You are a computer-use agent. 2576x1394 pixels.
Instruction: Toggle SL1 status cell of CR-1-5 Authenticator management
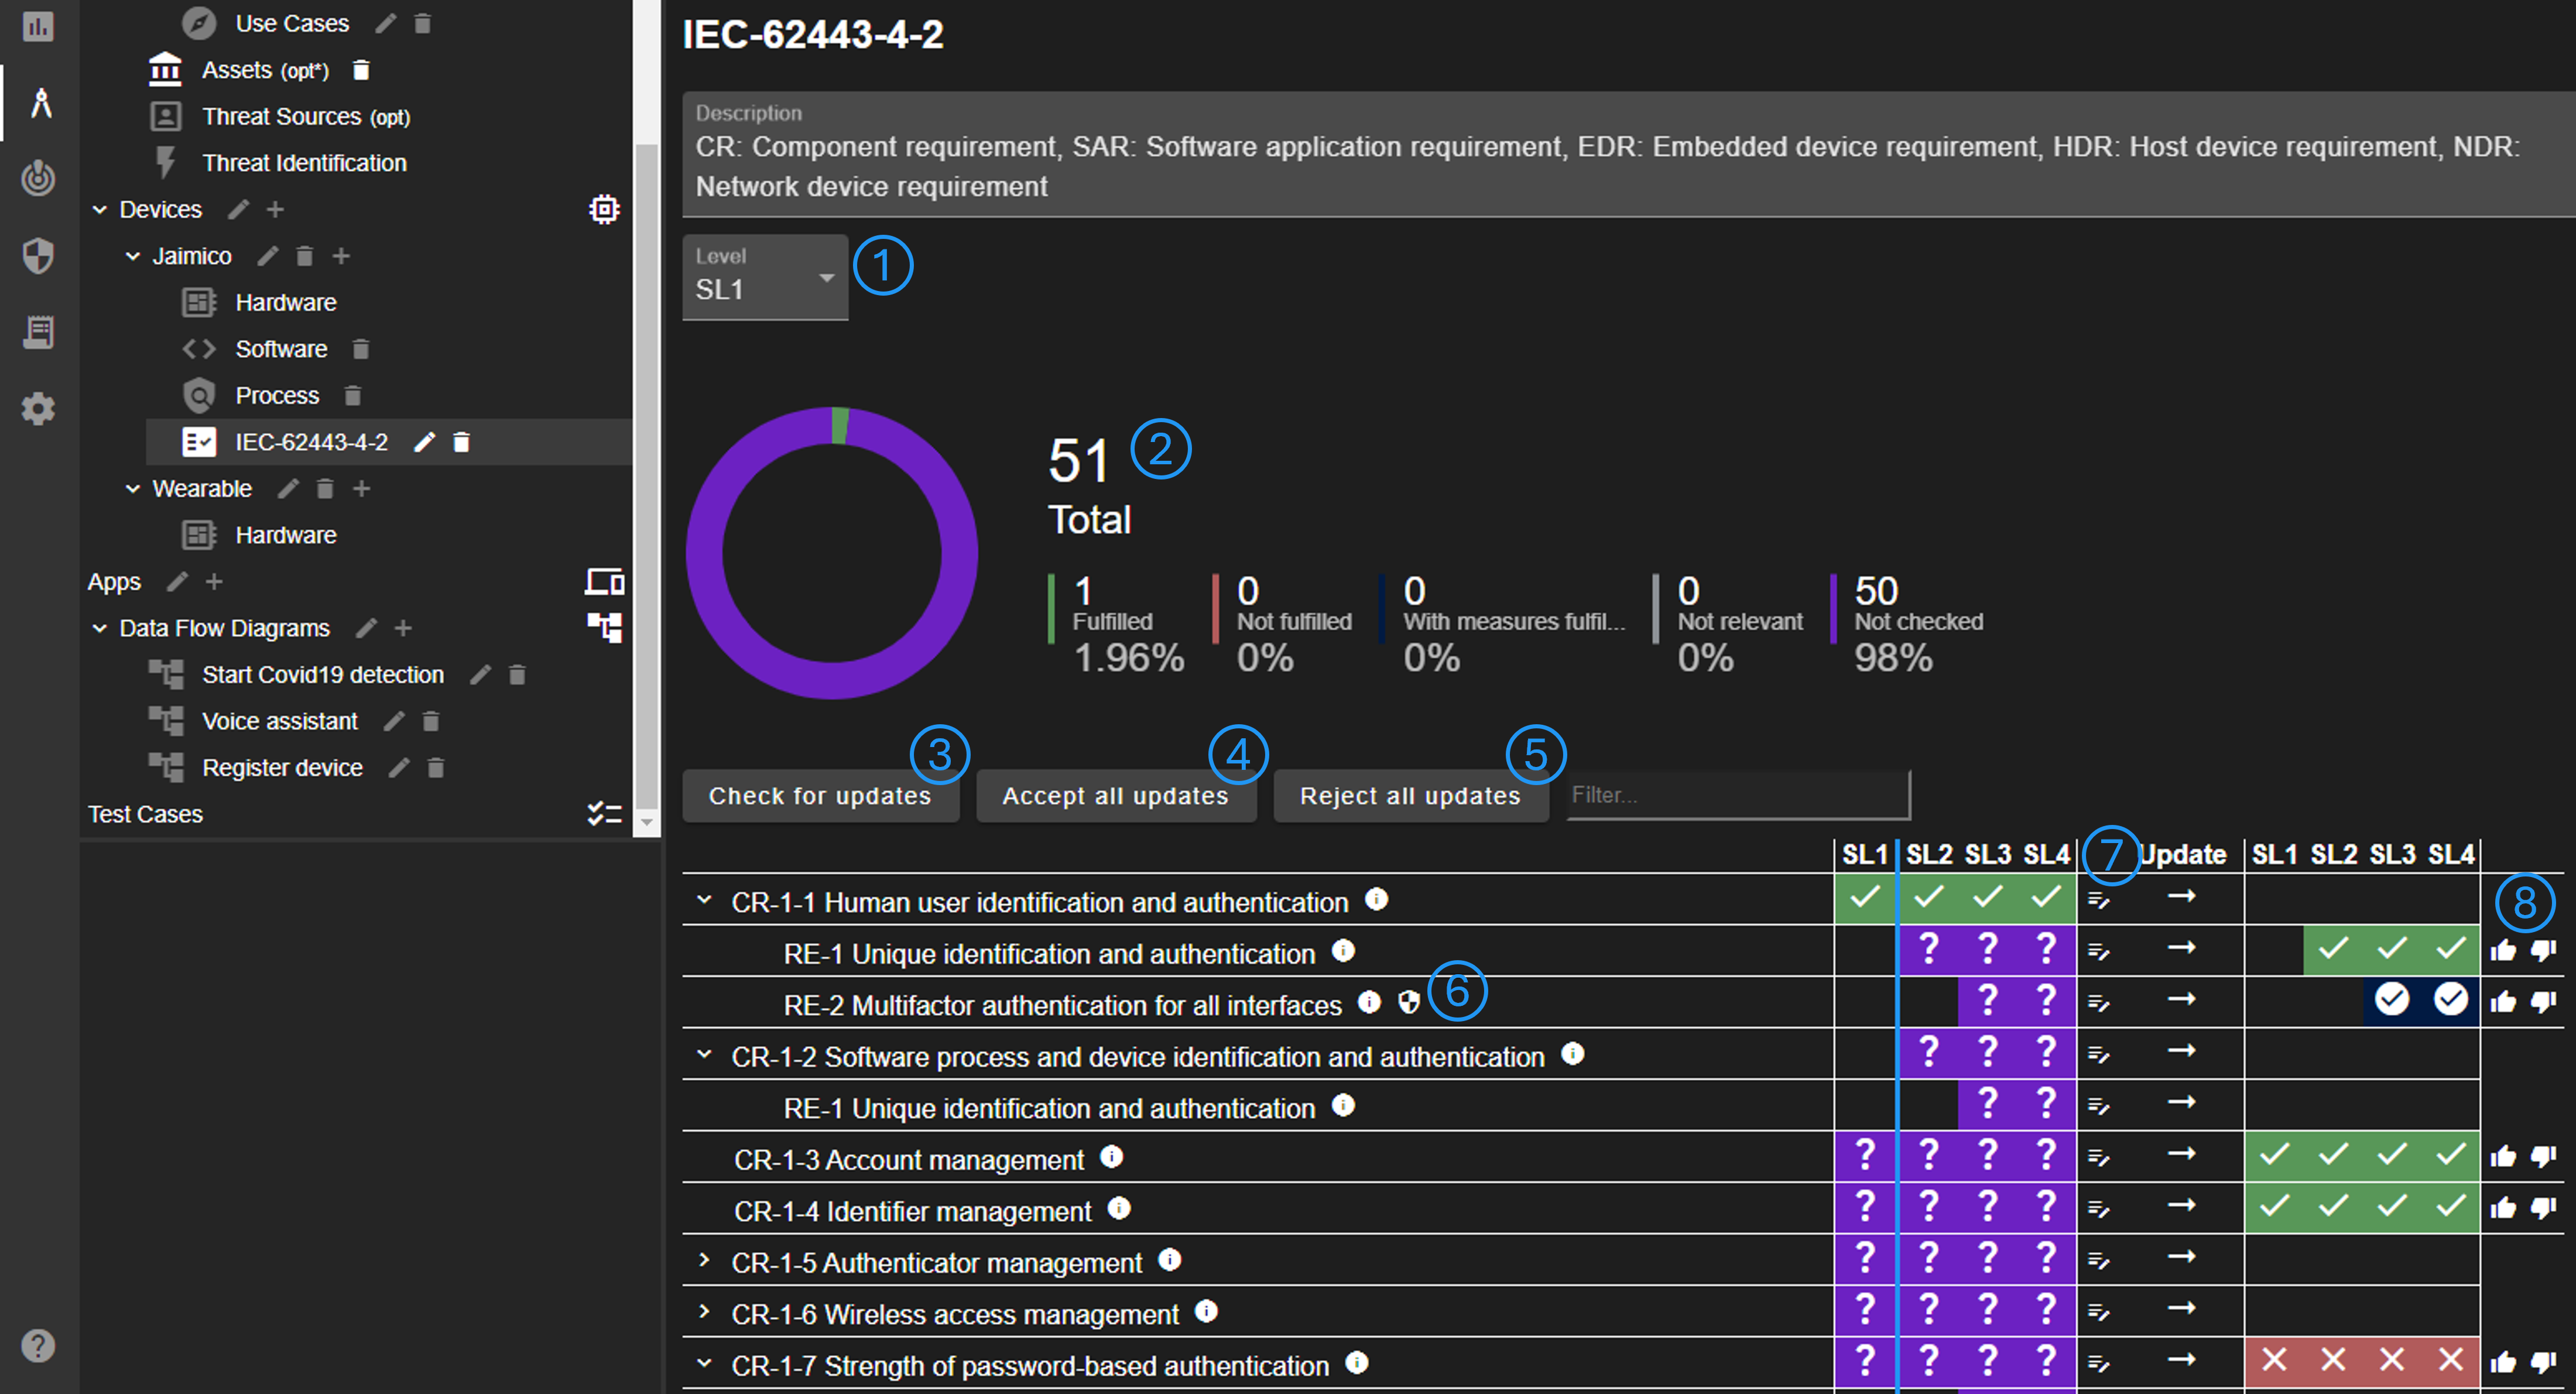click(1865, 1258)
